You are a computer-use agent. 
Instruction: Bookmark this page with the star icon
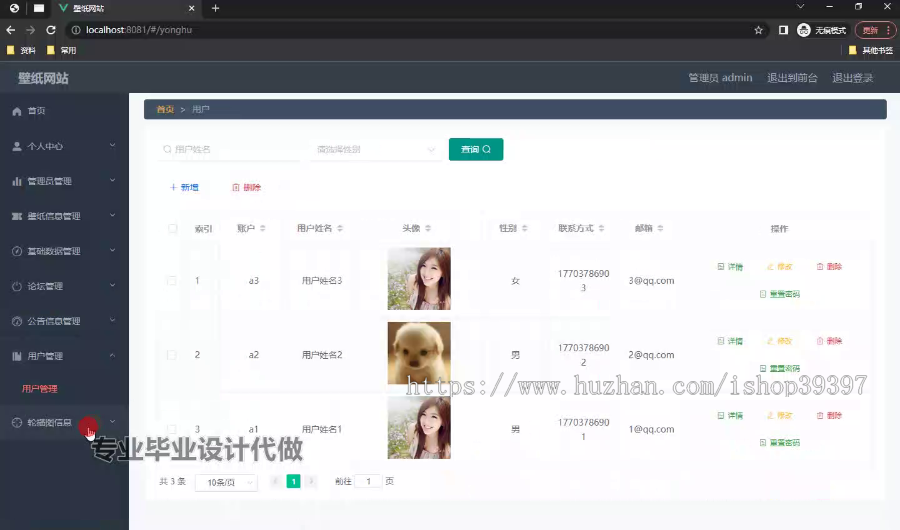758,30
